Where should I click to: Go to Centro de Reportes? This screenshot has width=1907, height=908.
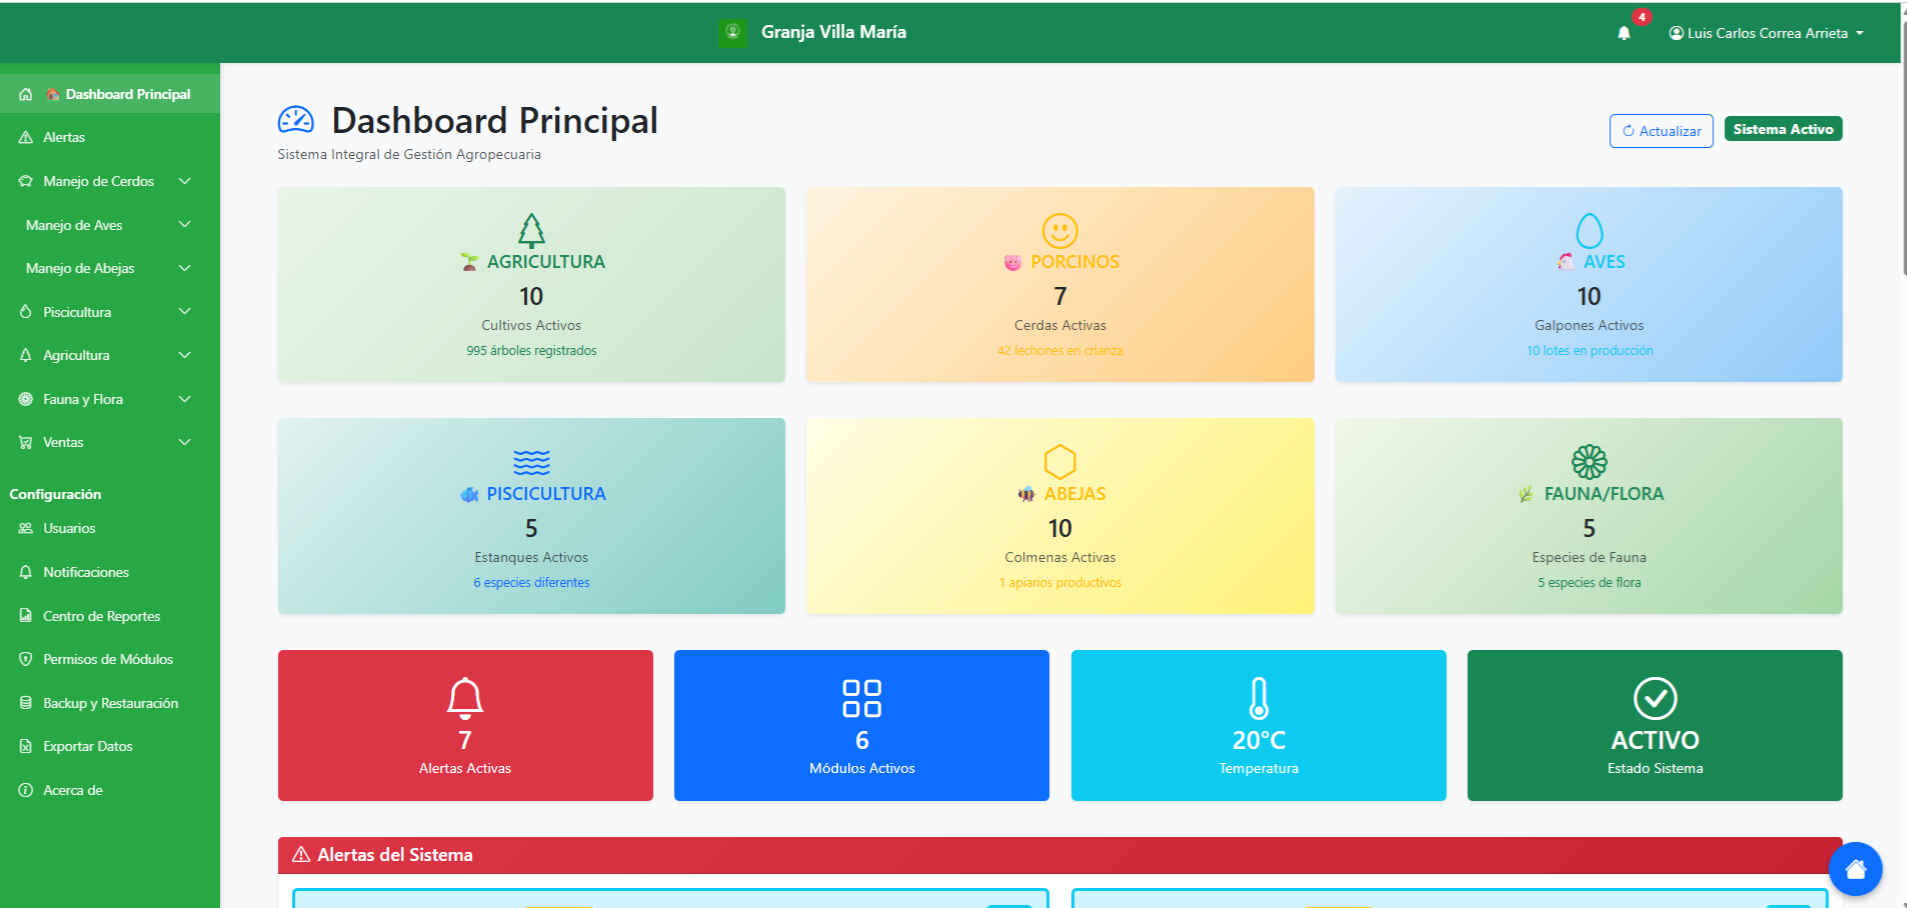(x=101, y=616)
